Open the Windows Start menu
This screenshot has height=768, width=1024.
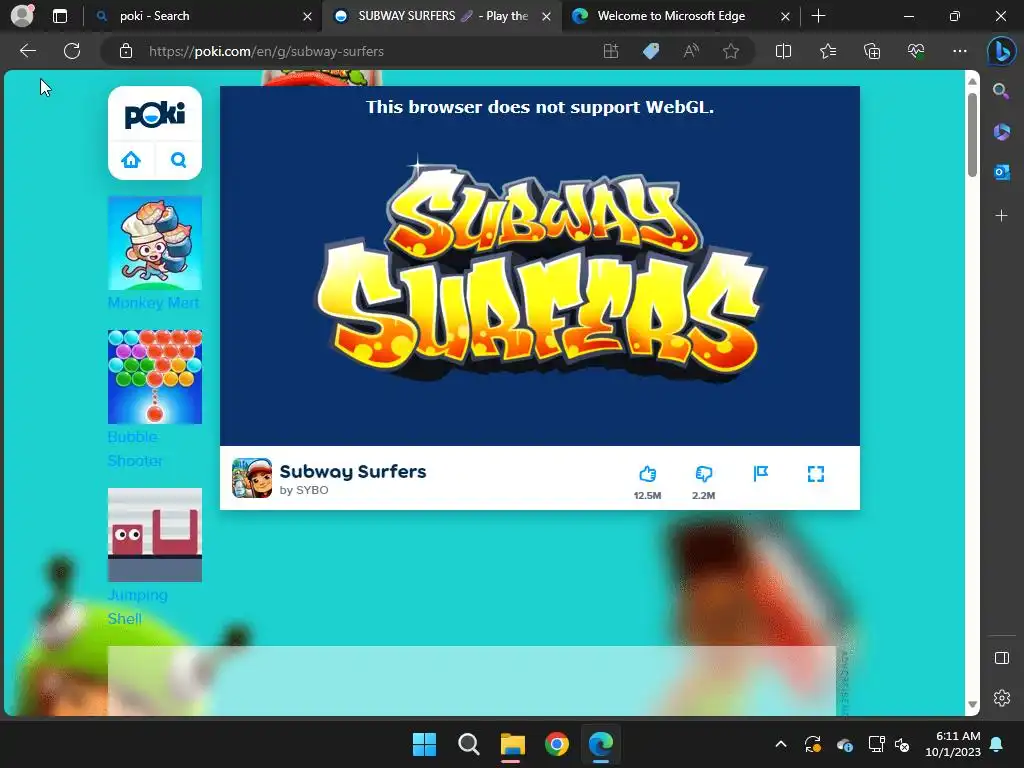click(x=424, y=744)
